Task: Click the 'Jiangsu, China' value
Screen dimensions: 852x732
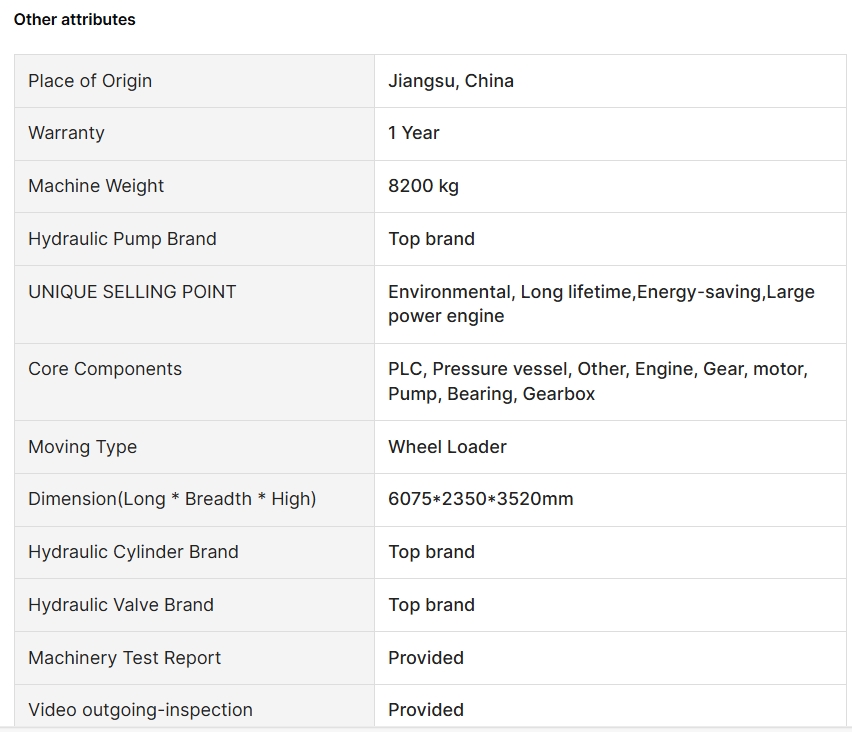Action: (451, 81)
